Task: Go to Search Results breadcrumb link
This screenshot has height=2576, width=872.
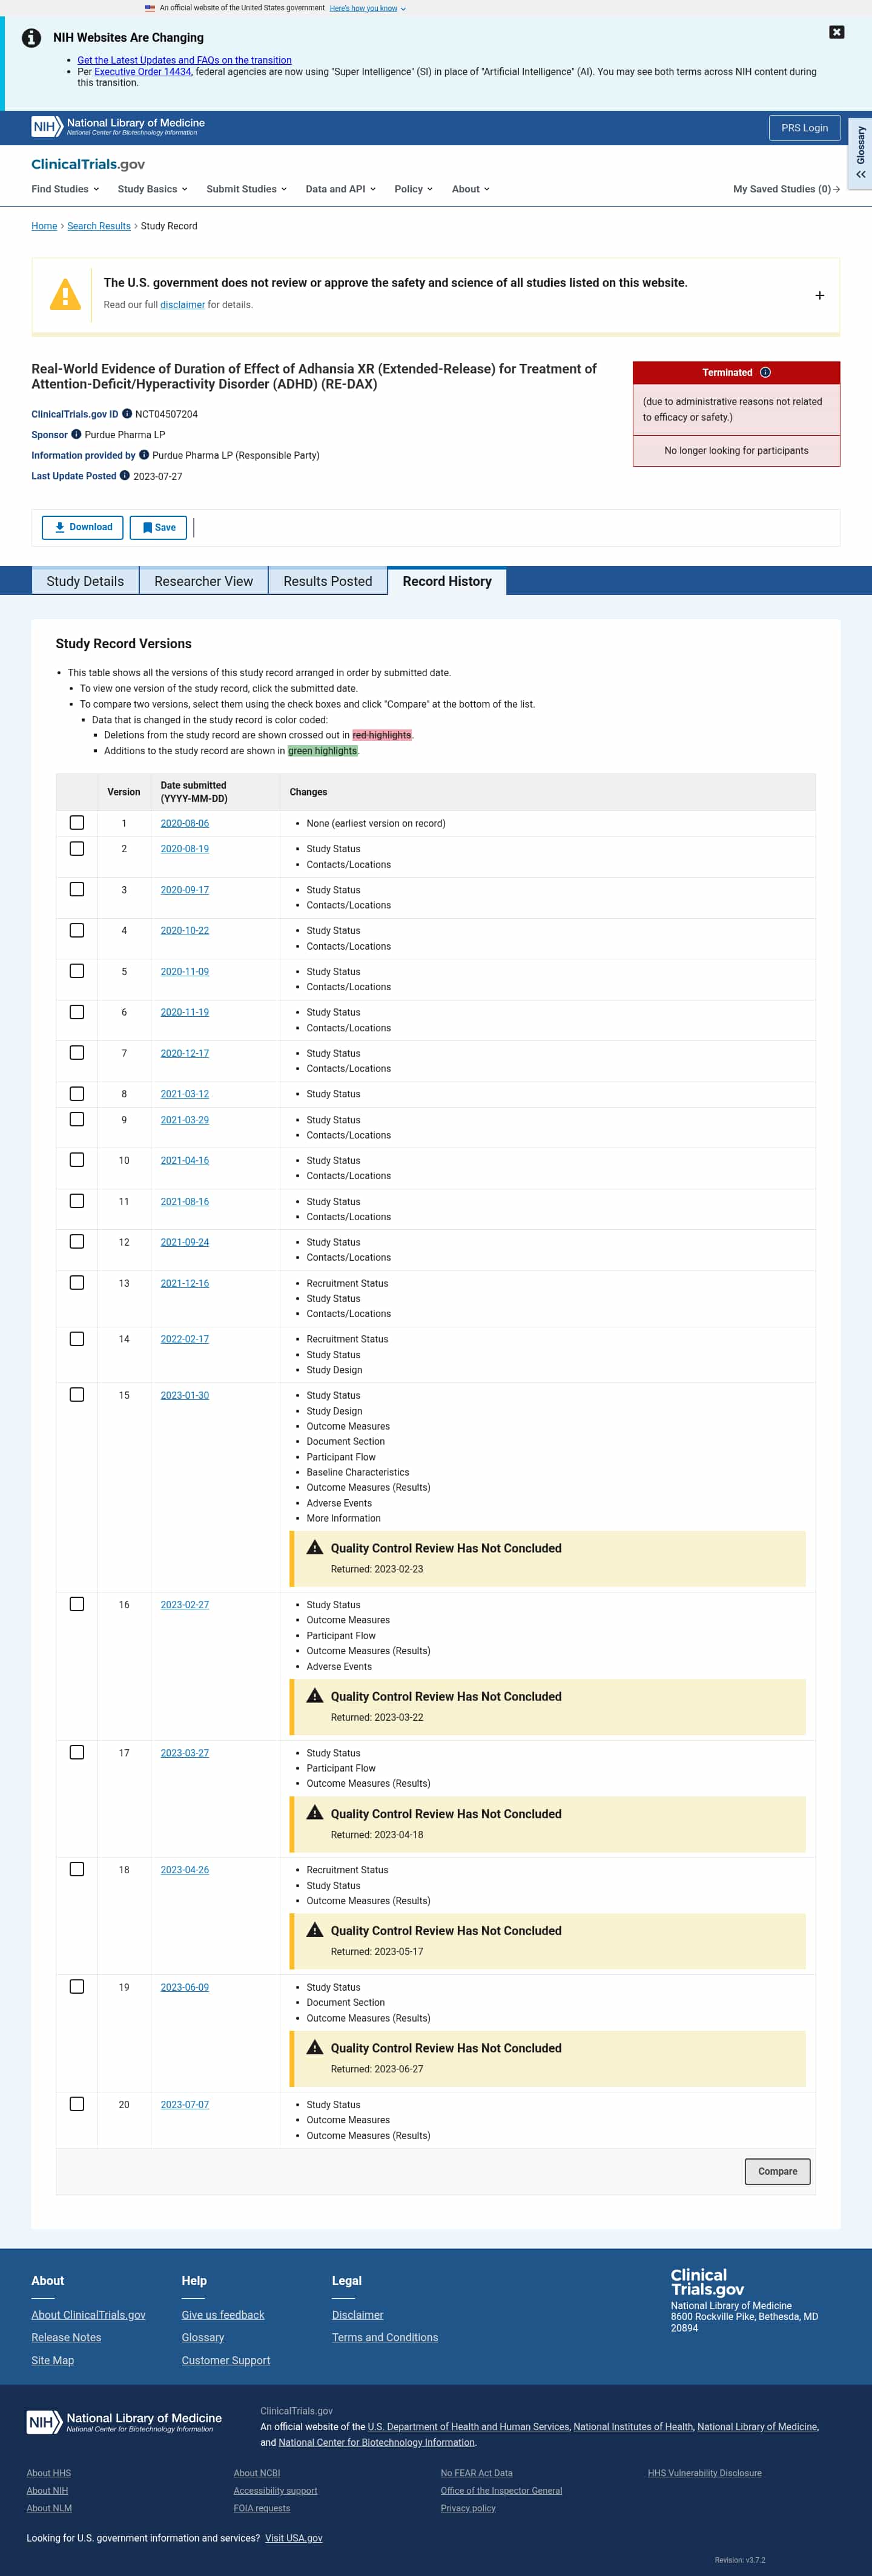Action: (x=99, y=226)
